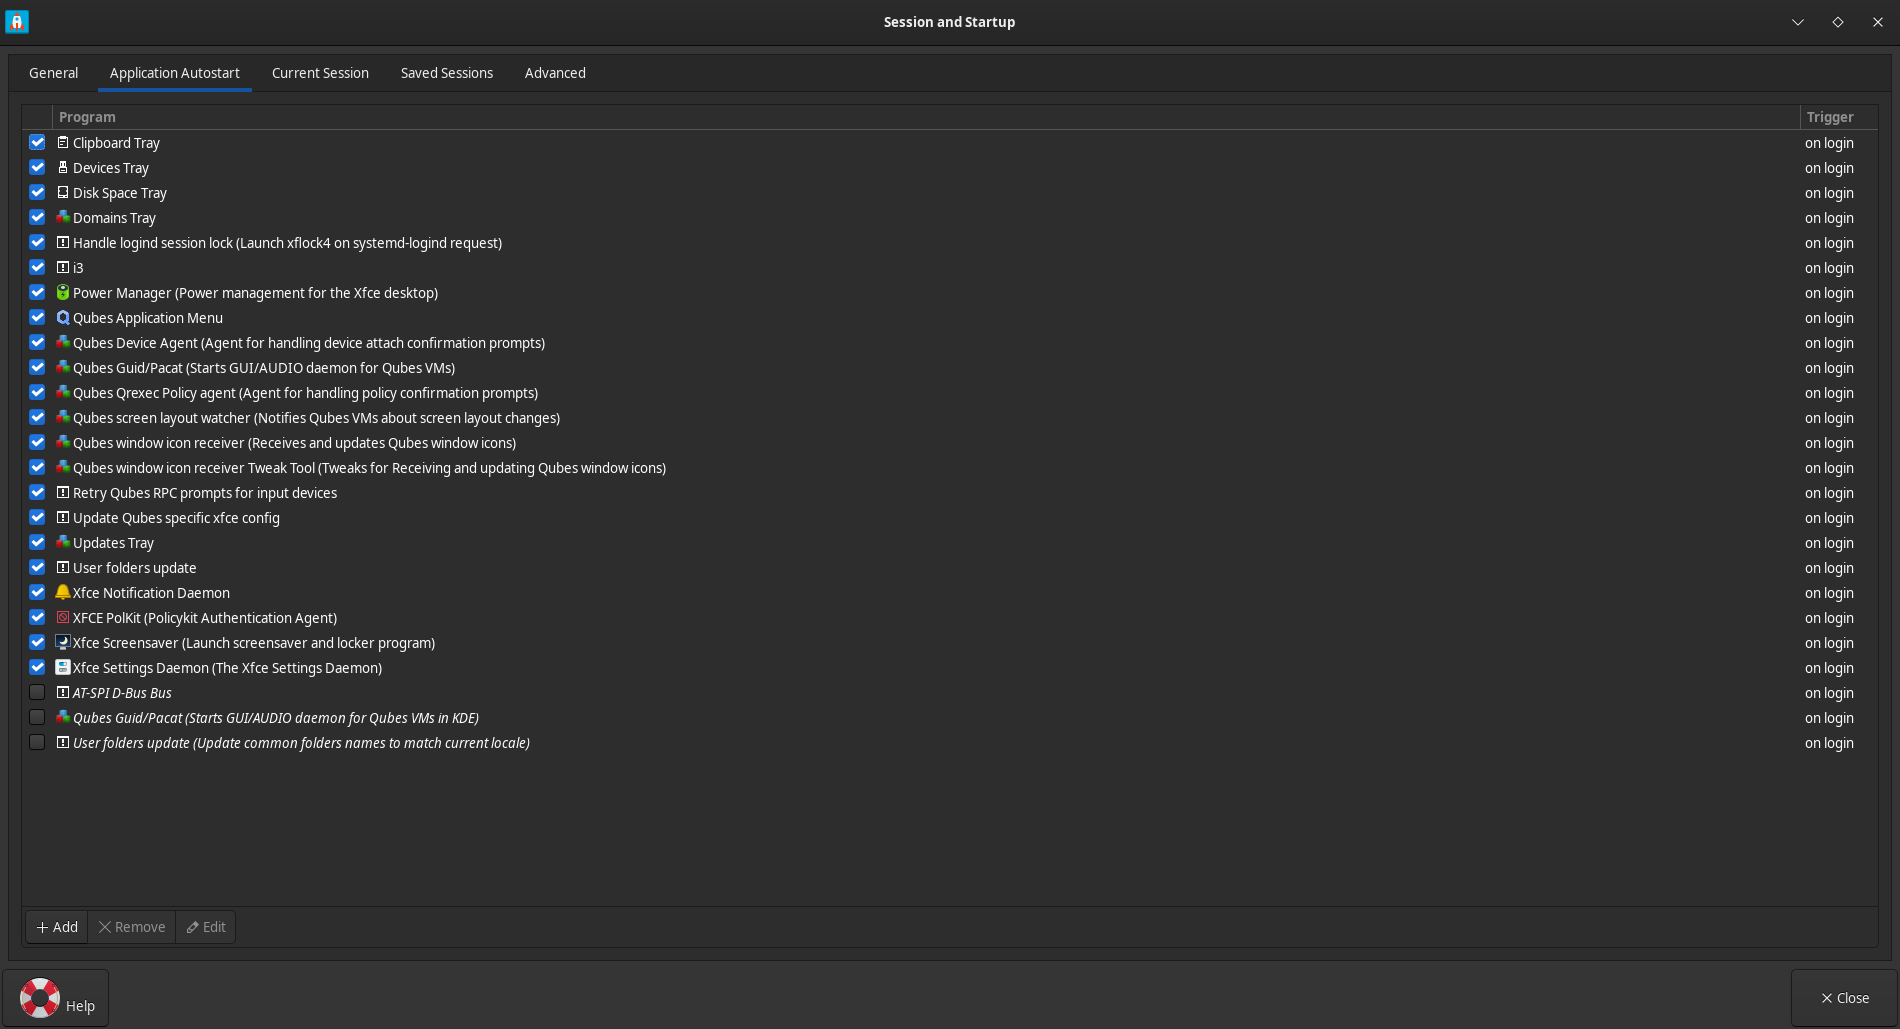The height and width of the screenshot is (1029, 1900).
Task: Click the Xfce Settings Daemon icon
Action: click(63, 668)
